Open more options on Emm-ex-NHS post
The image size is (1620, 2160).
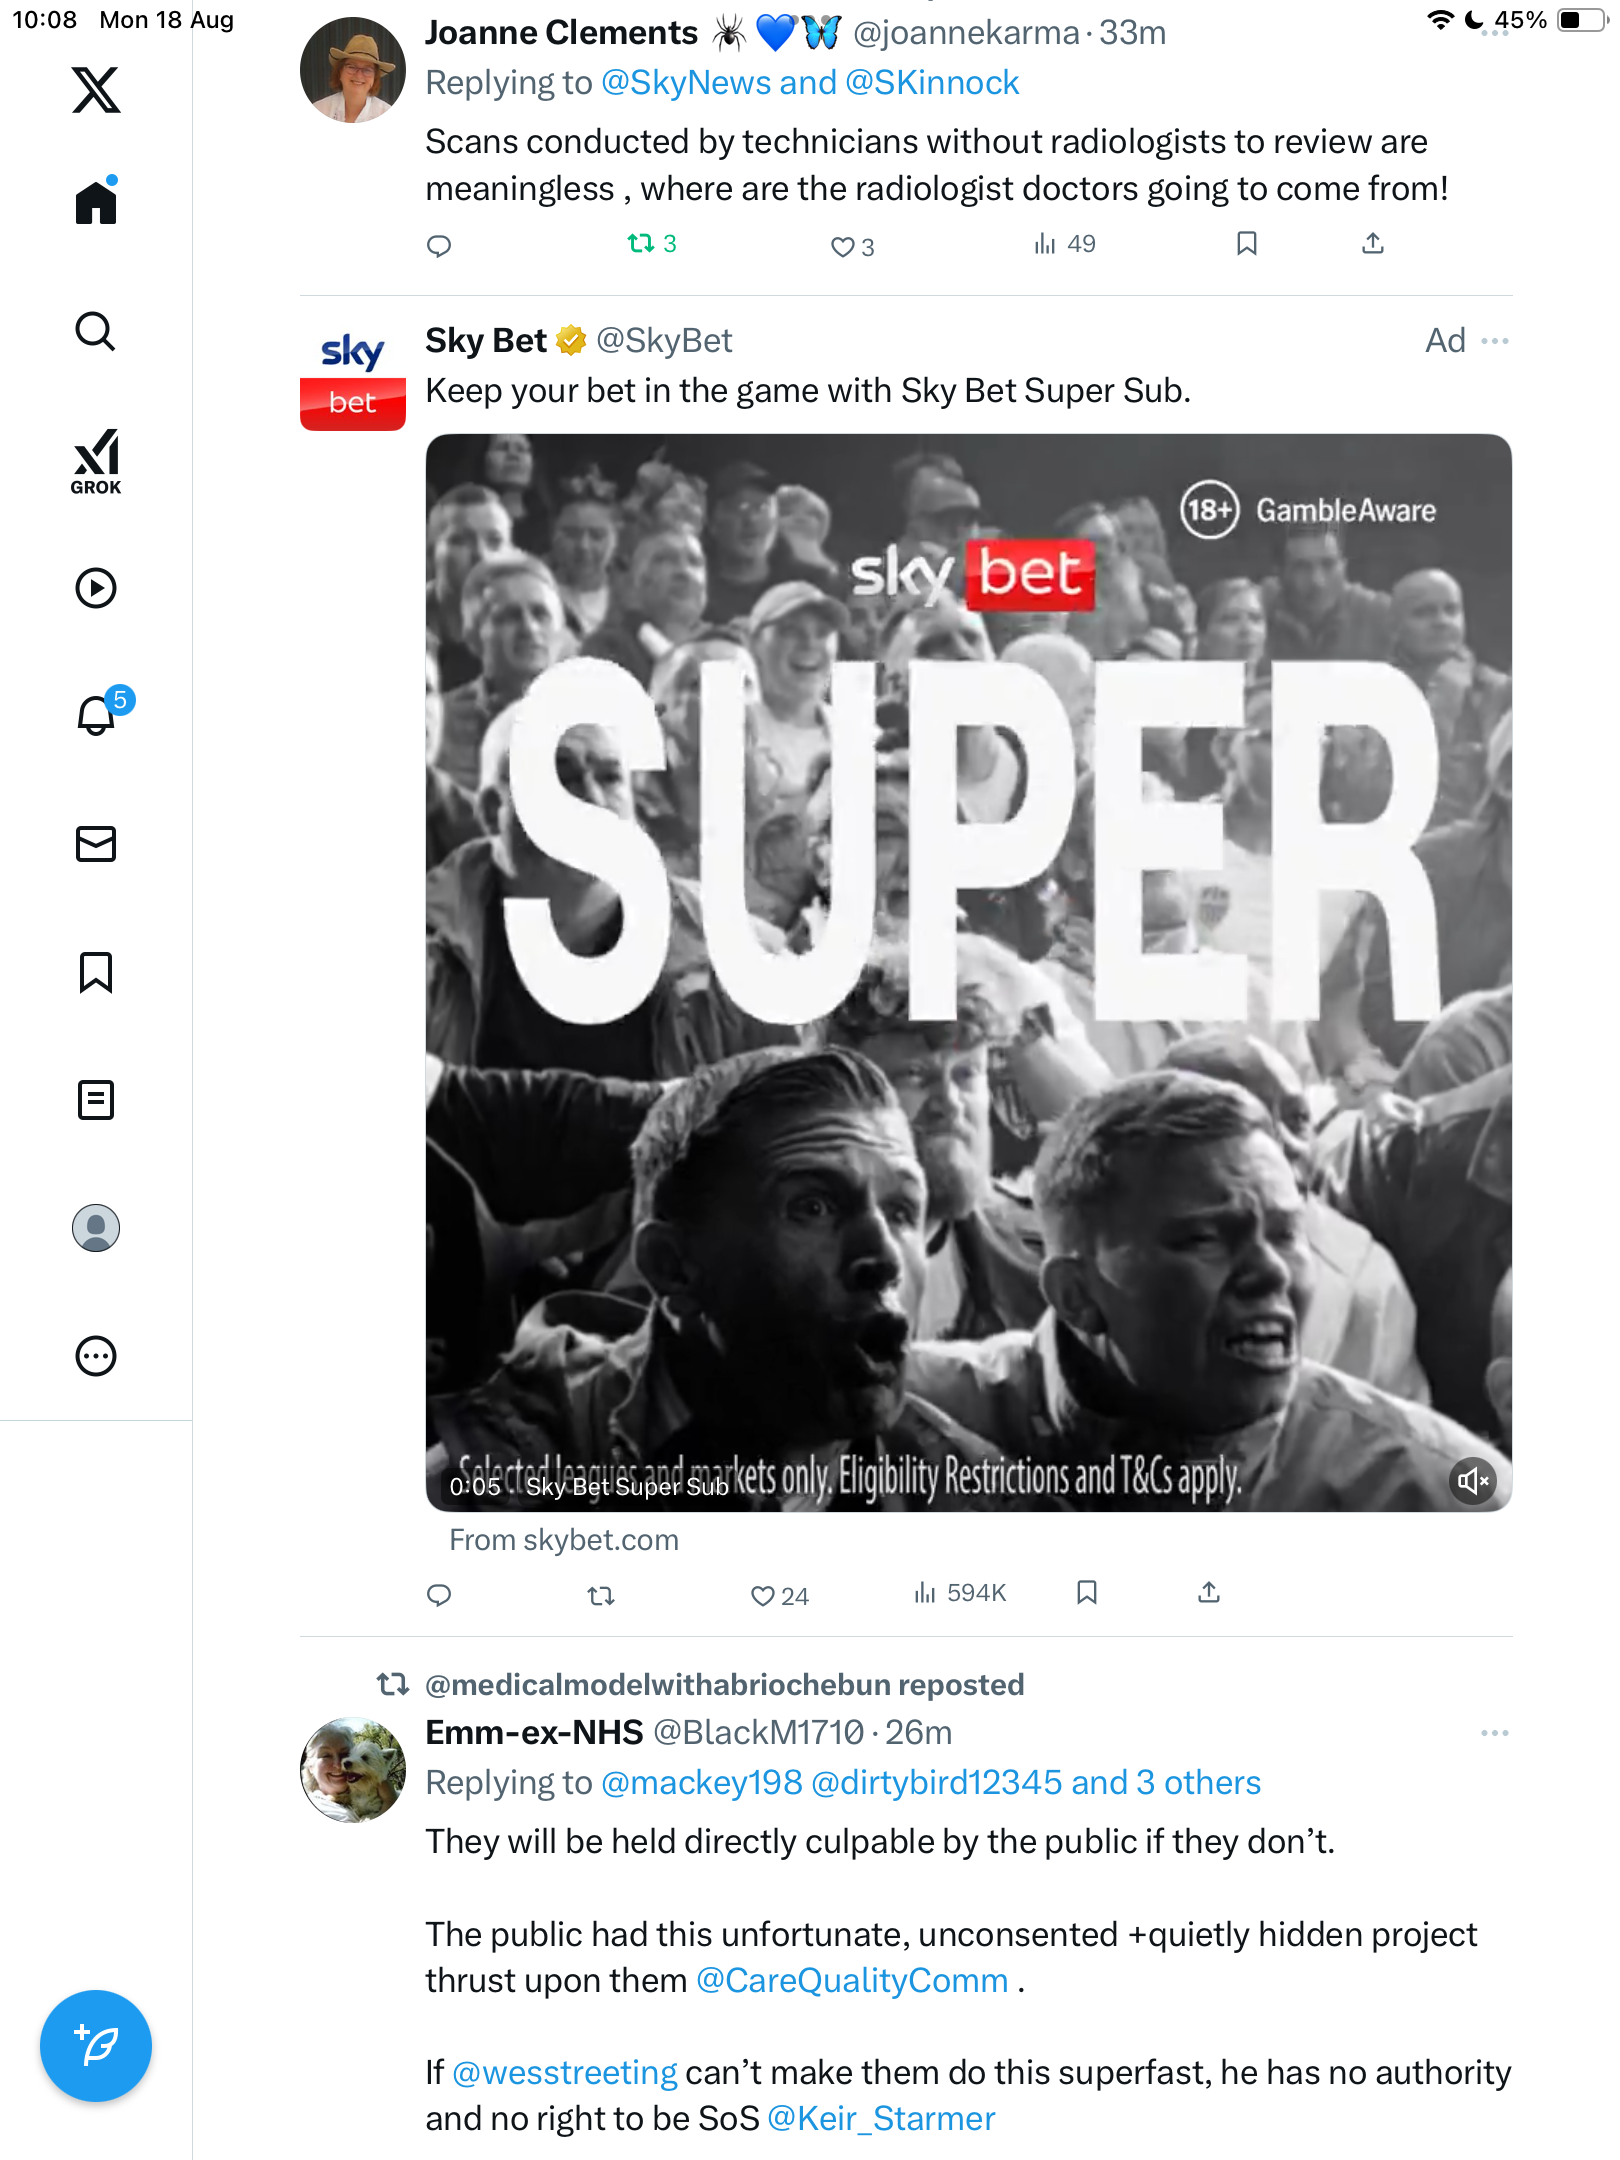[x=1495, y=1733]
